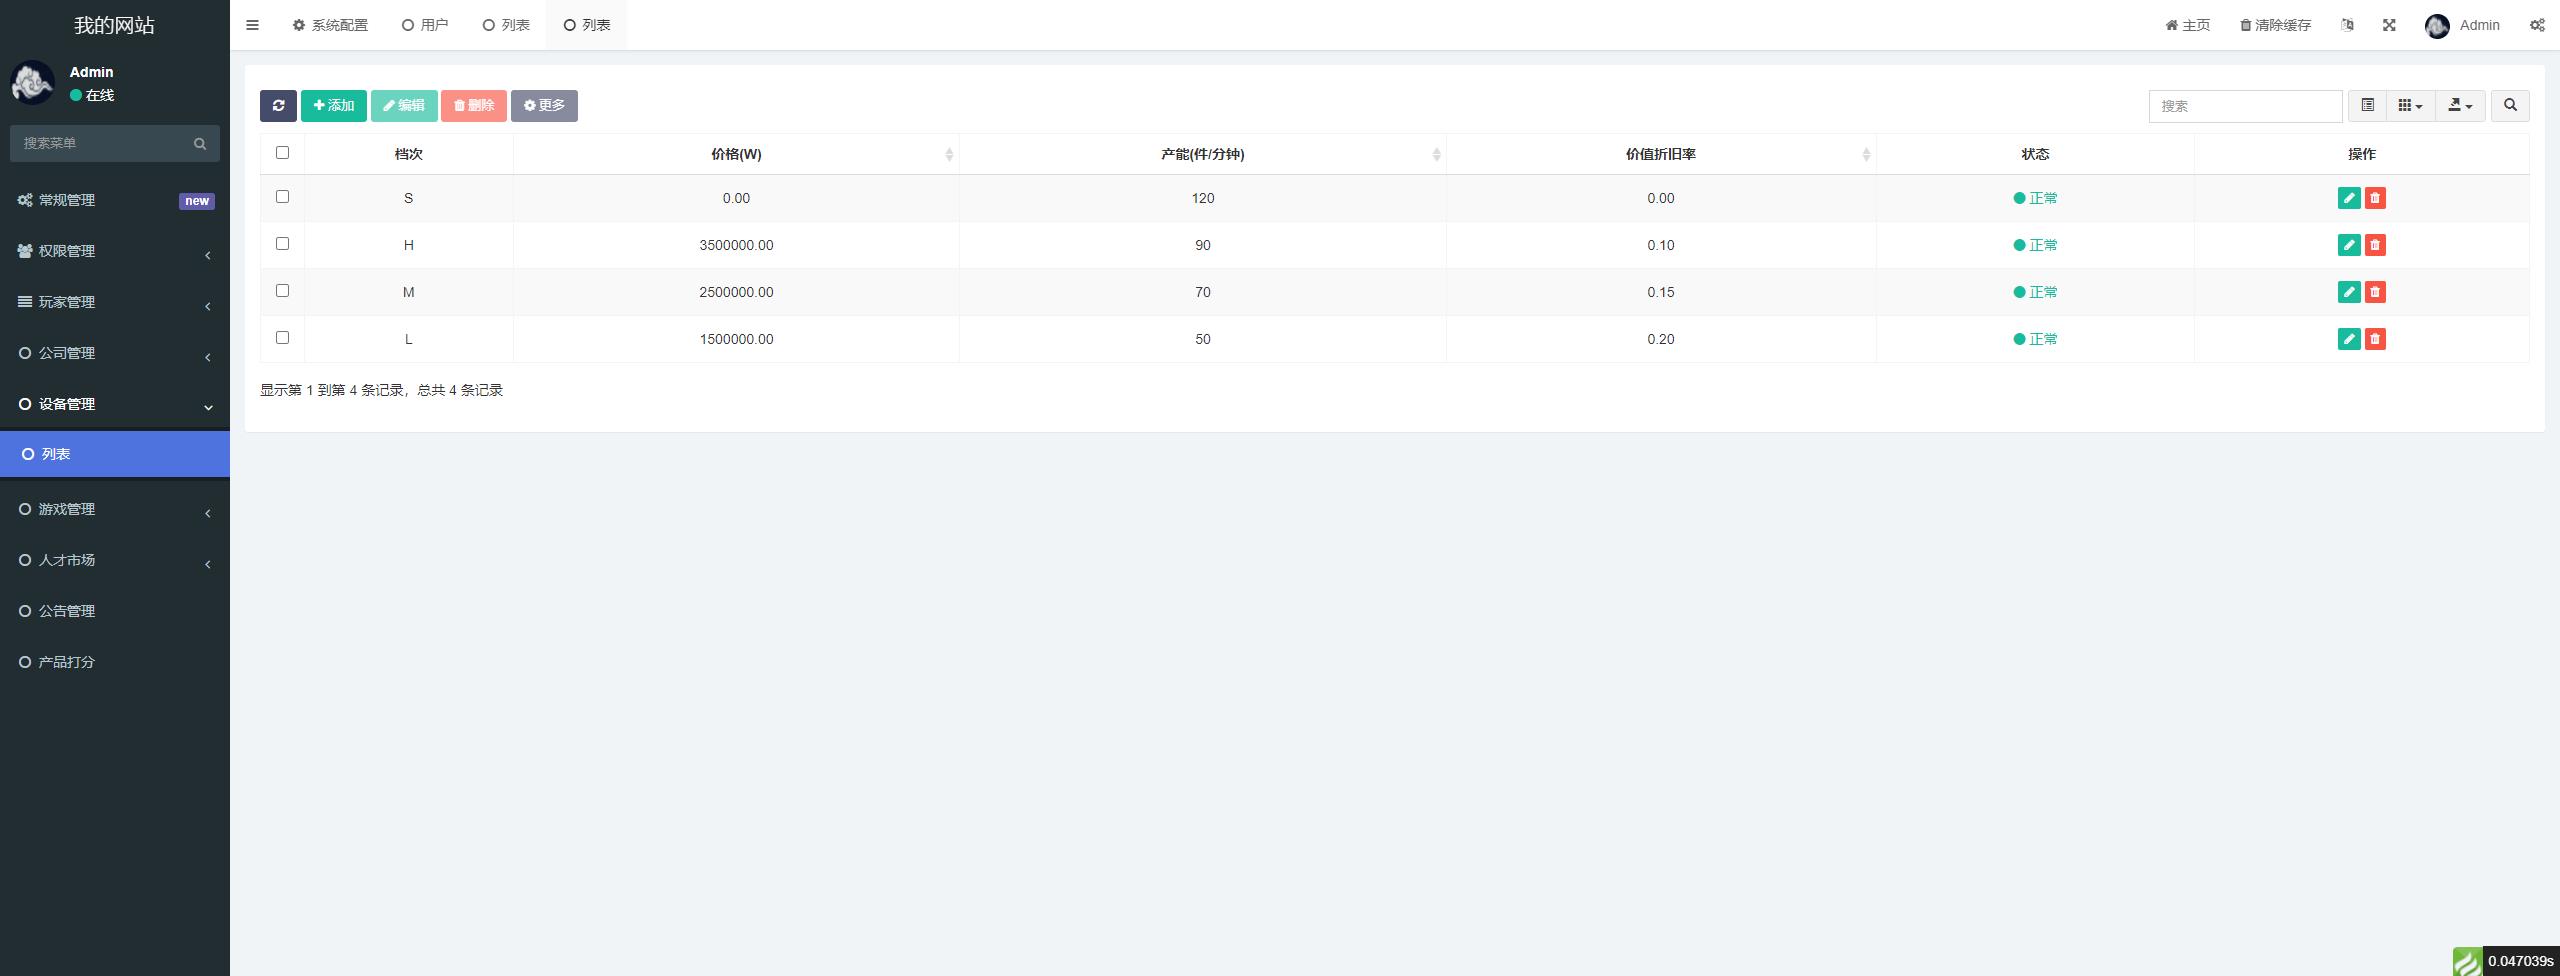Click the green 添加 button
2560x976 pixels.
(x=334, y=106)
